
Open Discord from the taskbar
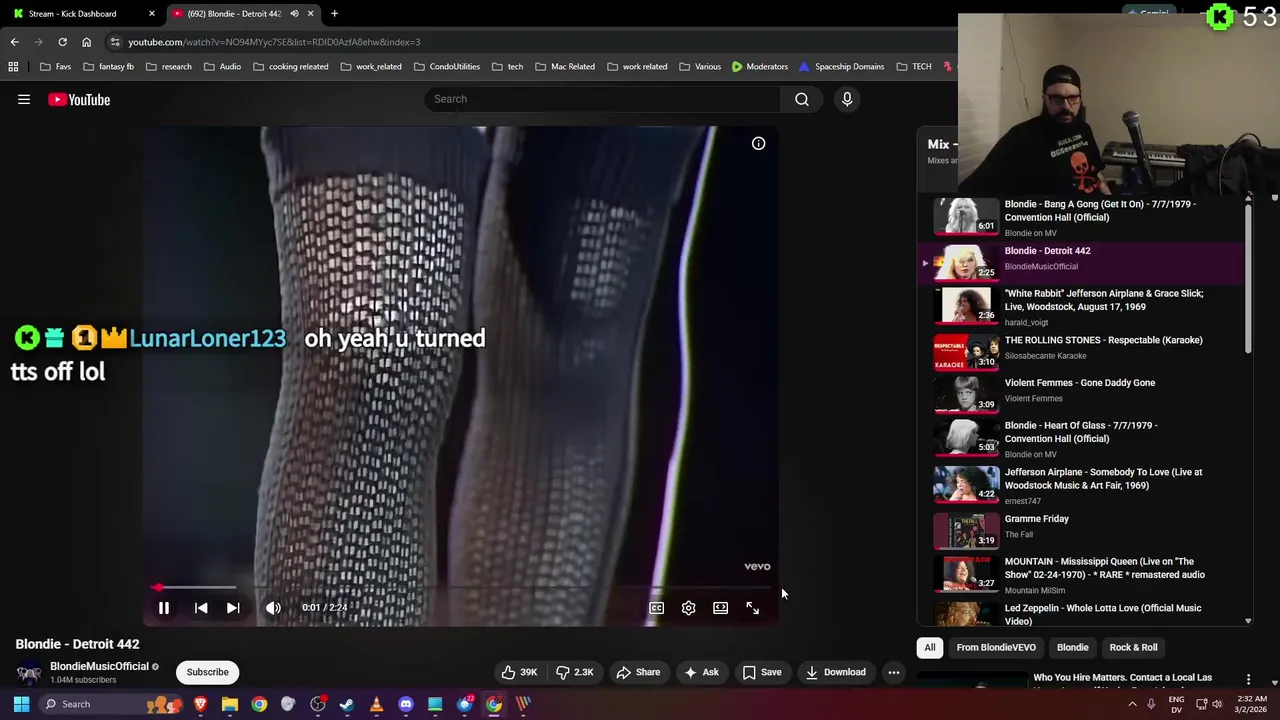[405, 704]
